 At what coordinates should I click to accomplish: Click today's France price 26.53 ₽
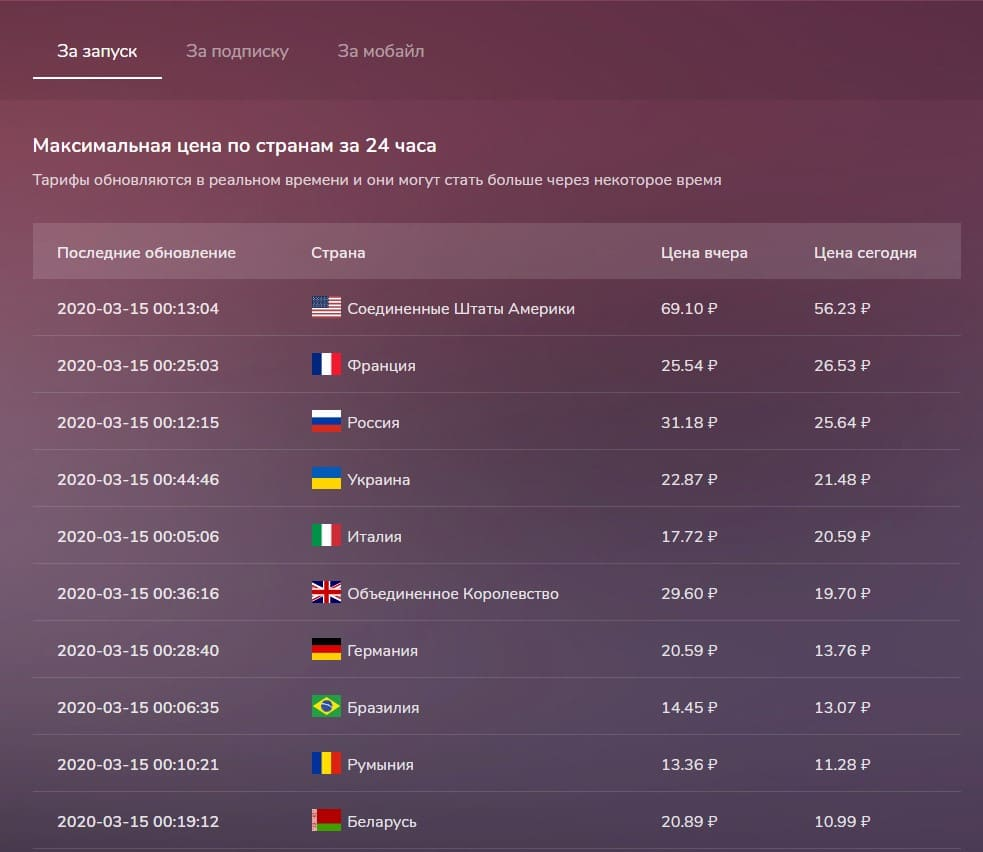tap(842, 366)
